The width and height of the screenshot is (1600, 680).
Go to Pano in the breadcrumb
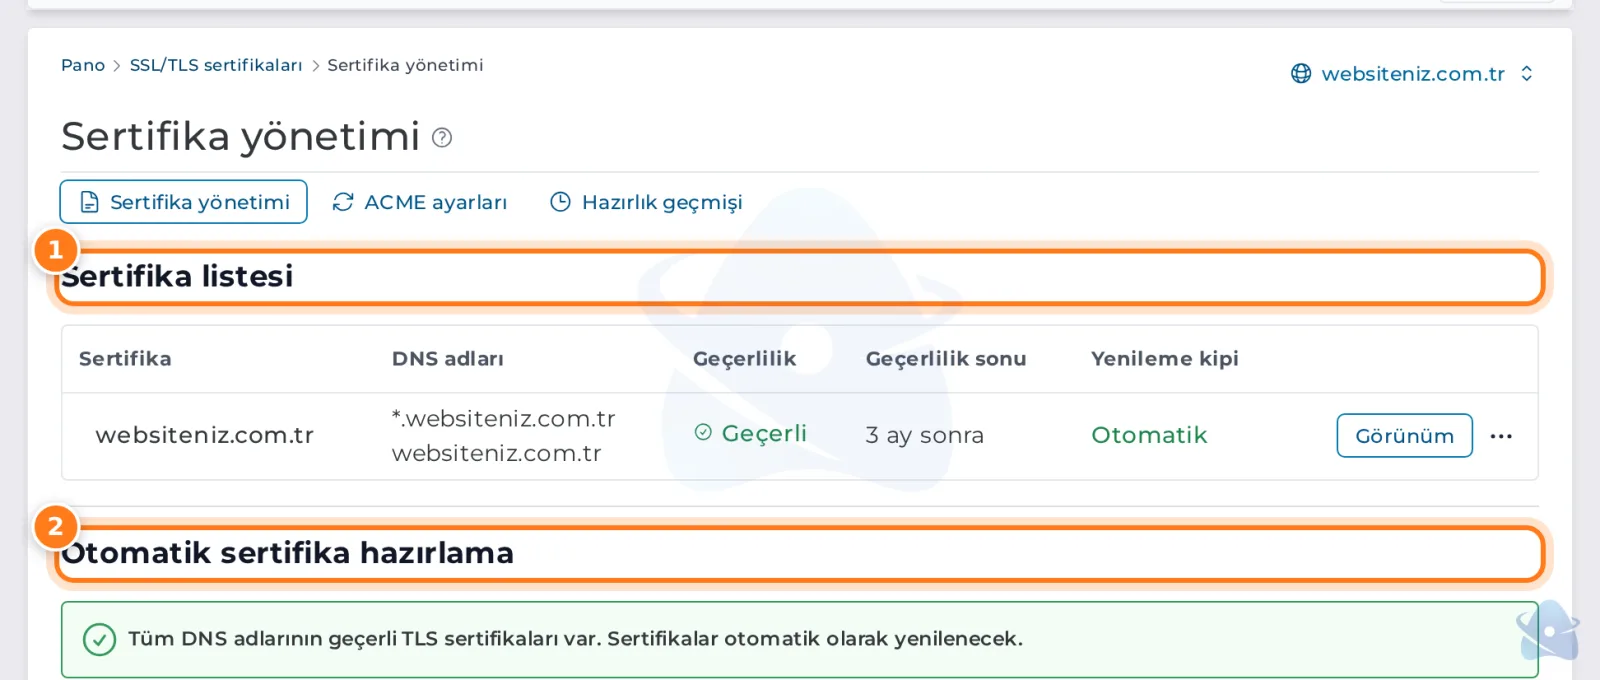click(x=83, y=65)
